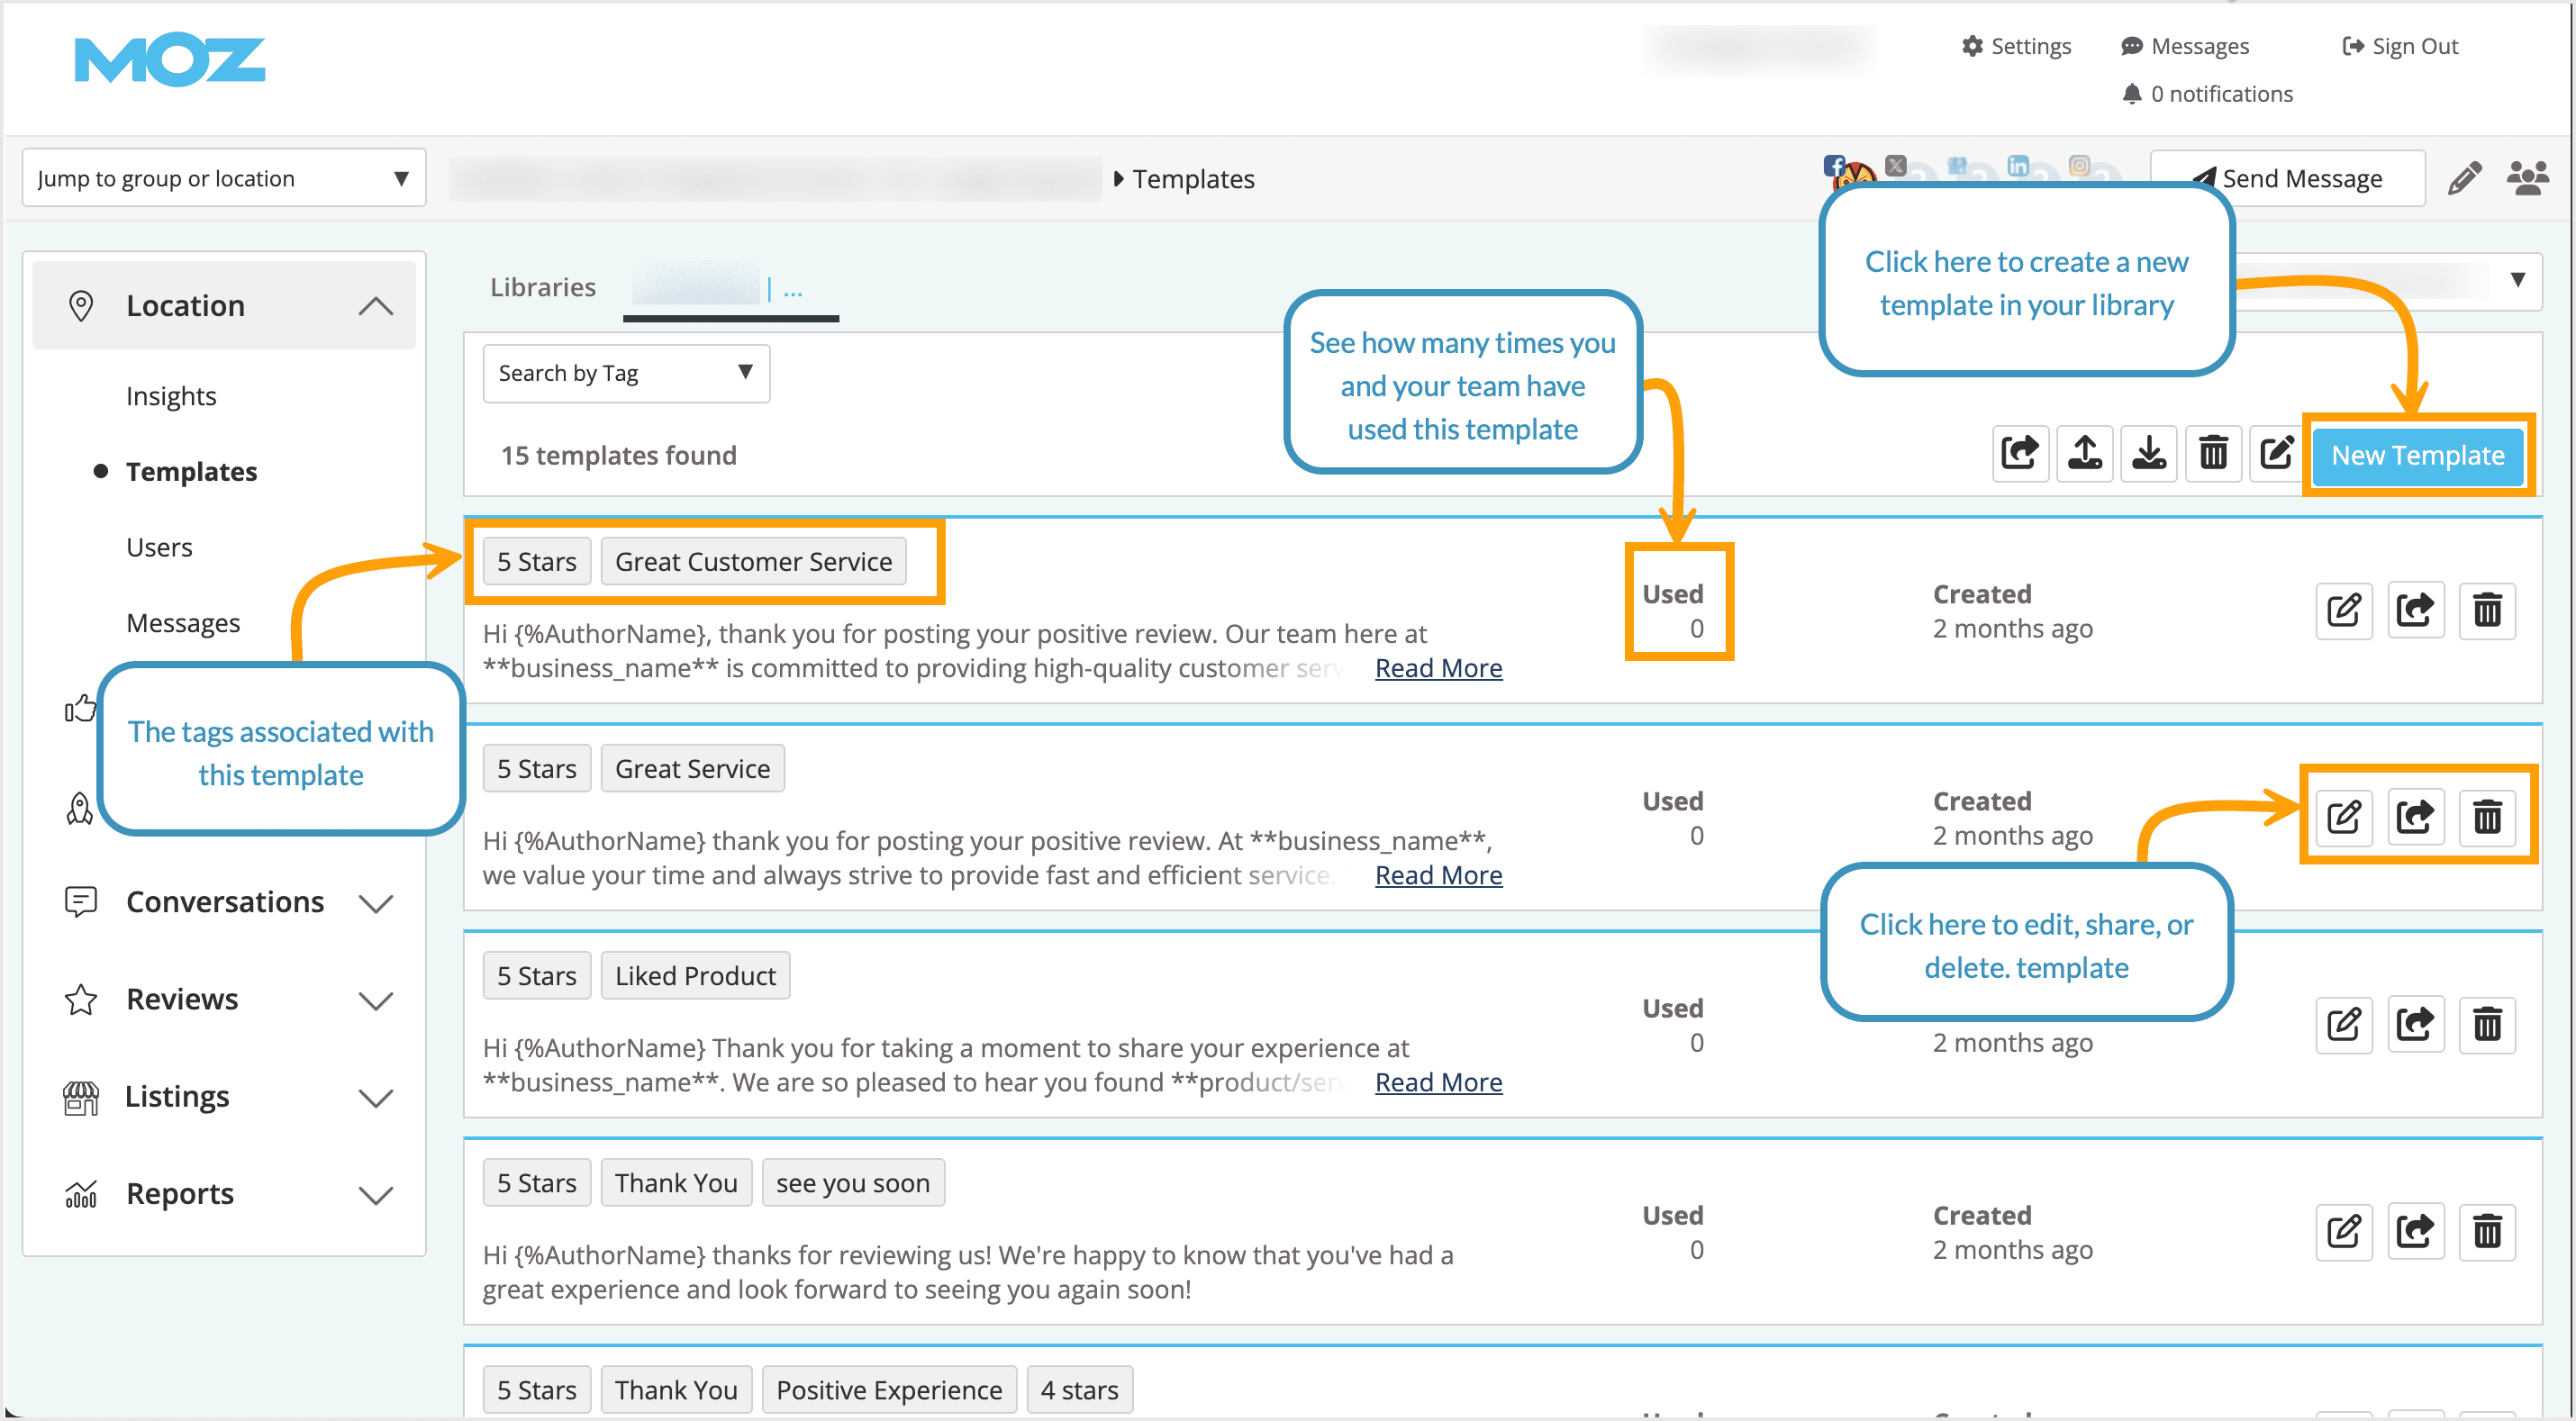
Task: Click the download templates icon
Action: tap(2148, 454)
